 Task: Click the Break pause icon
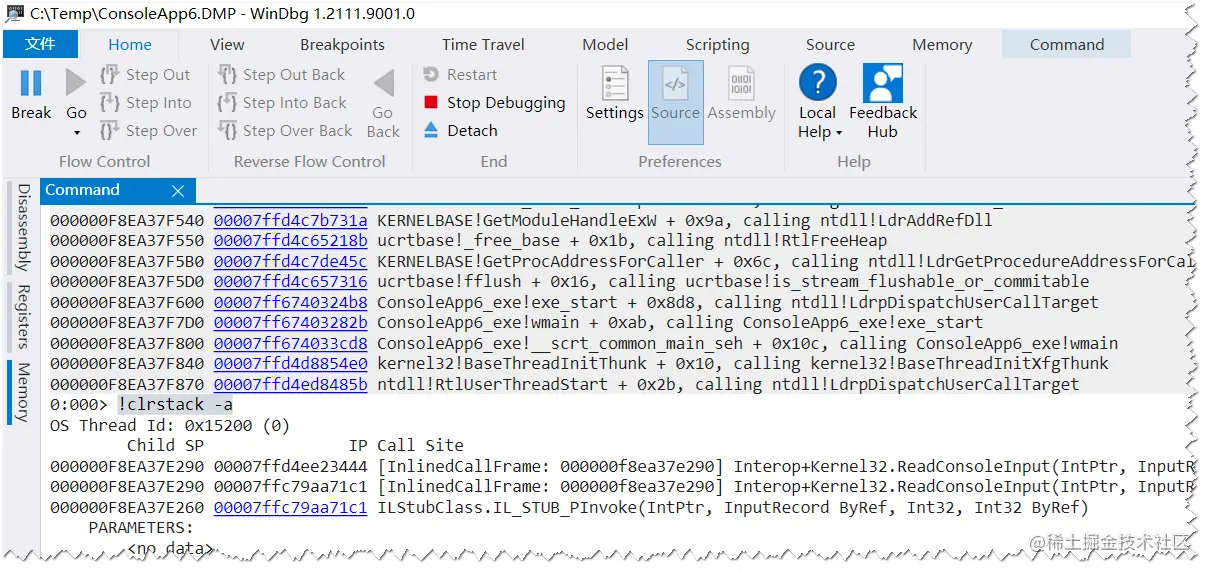(31, 83)
